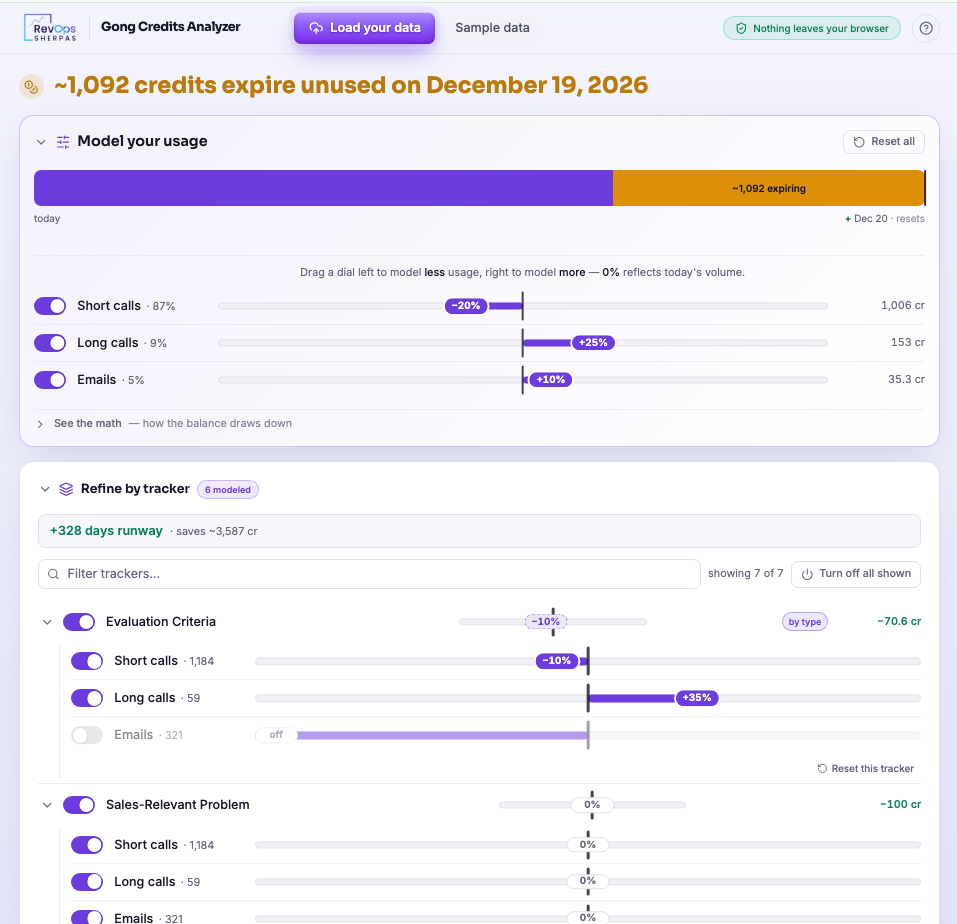The width and height of the screenshot is (957, 924).
Task: Click the magnifier icon in Filter trackers
Action: [x=53, y=574]
